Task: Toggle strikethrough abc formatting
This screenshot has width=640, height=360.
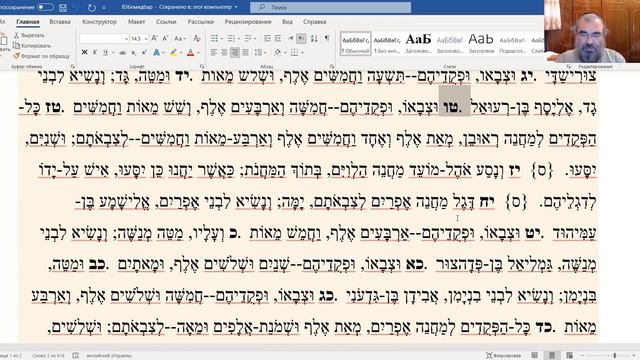Action: 122,52
